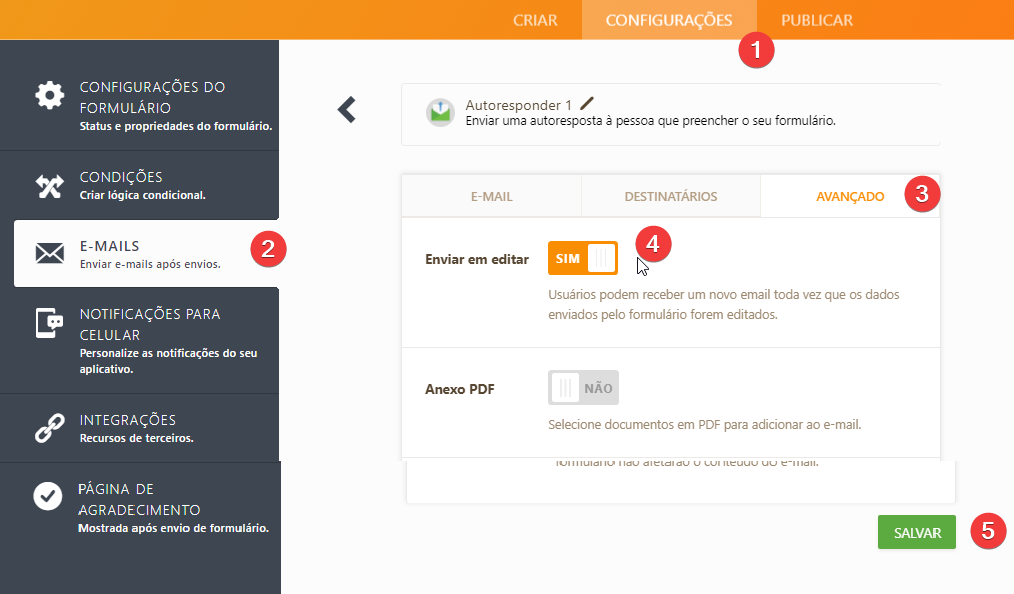Click the Autoresponder green envelope icon
Viewport: 1014px width, 594px height.
tap(440, 112)
